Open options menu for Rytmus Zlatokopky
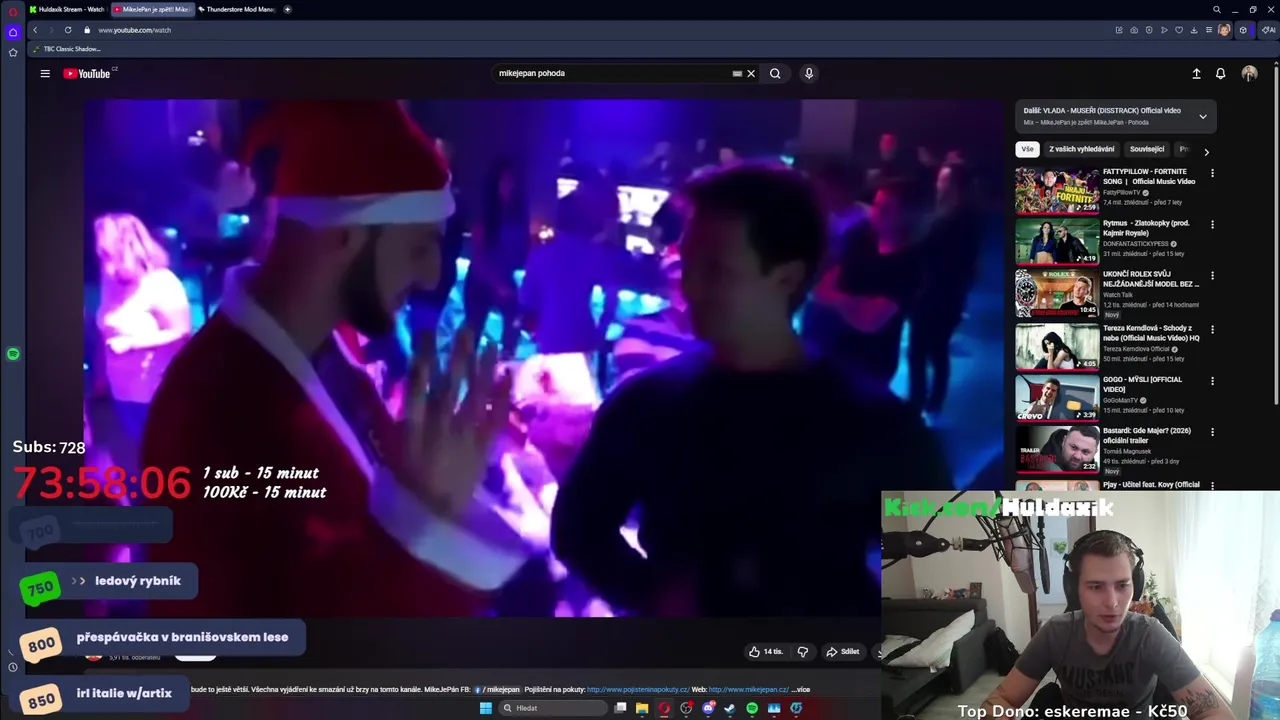The width and height of the screenshot is (1280, 720). 1212,224
